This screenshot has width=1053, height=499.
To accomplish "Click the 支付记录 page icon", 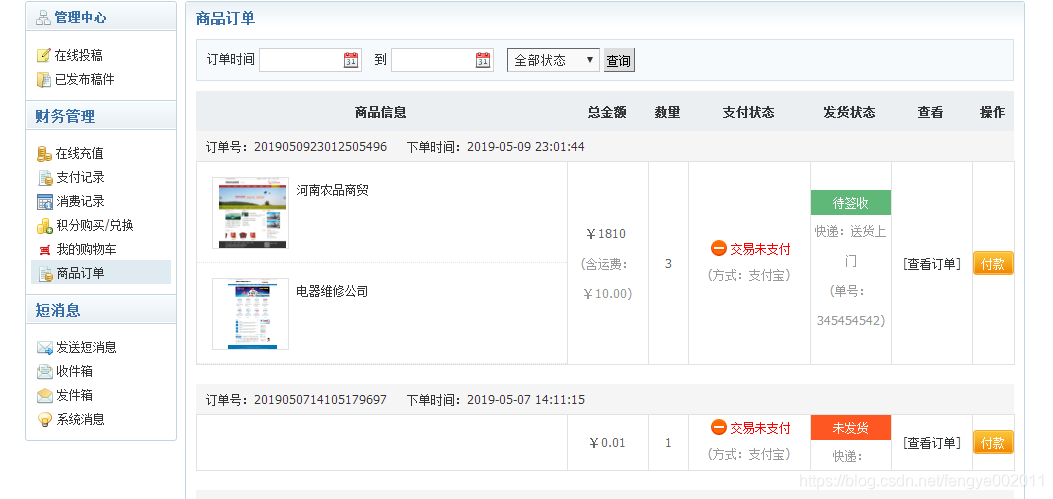I will coord(45,178).
